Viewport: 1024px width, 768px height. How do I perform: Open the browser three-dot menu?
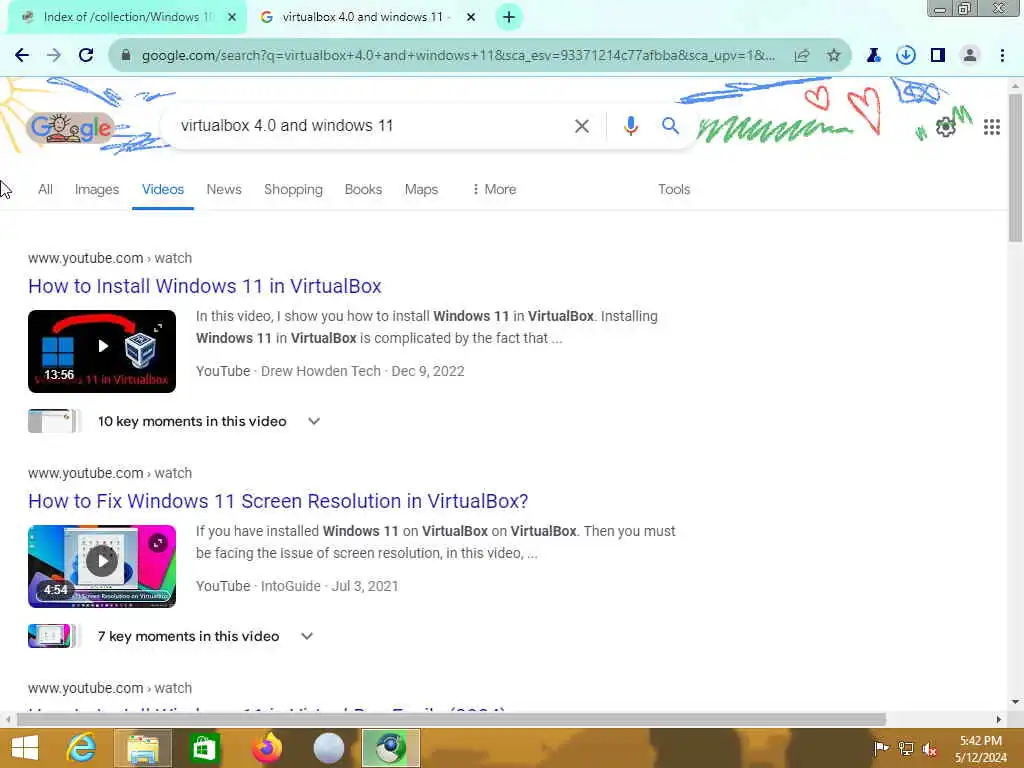1002,56
